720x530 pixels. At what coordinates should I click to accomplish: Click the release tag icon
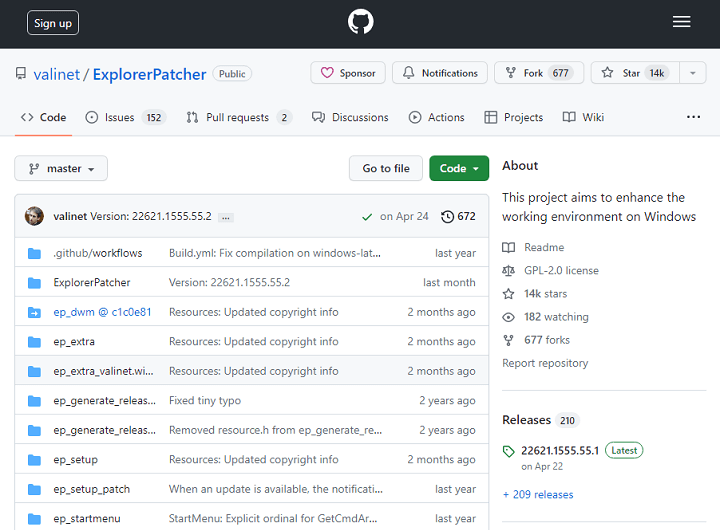(x=509, y=451)
